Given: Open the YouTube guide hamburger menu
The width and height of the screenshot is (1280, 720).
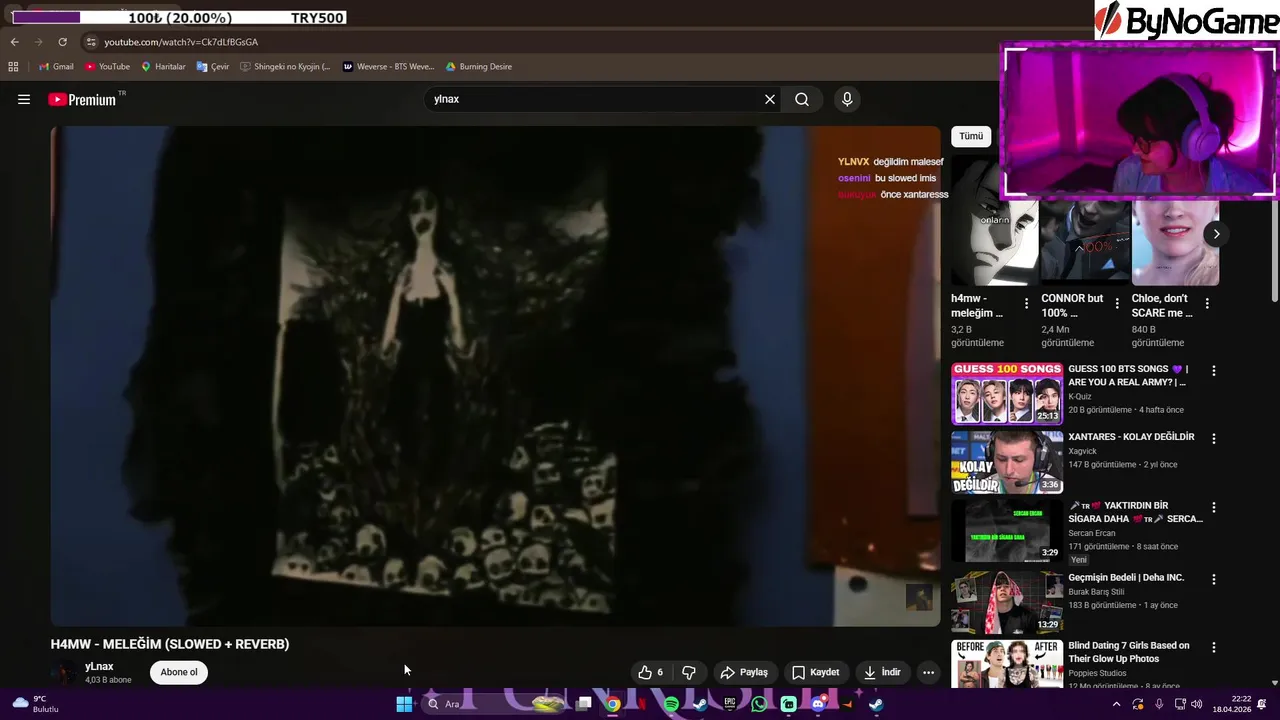Looking at the screenshot, I should click(24, 99).
